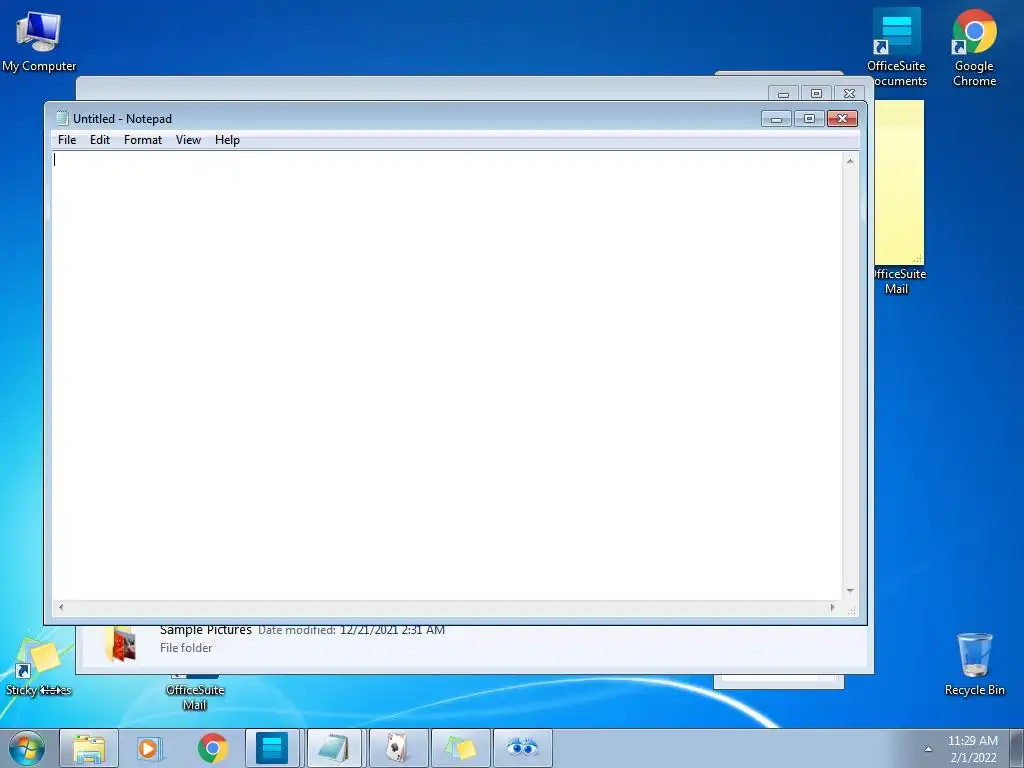
Task: Select the My Computer desktop icon
Action: coord(39,40)
